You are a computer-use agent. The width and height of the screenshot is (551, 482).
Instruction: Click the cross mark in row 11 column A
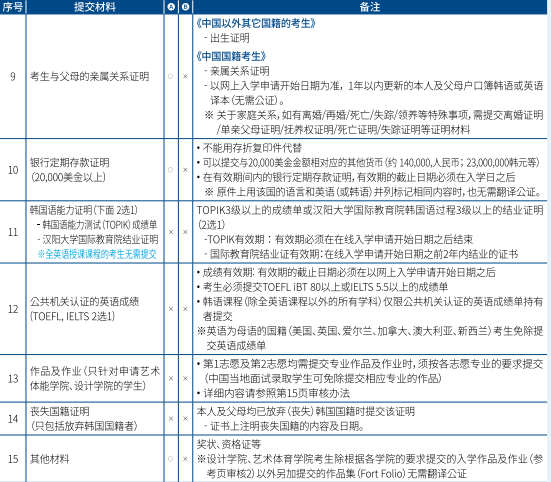171,232
